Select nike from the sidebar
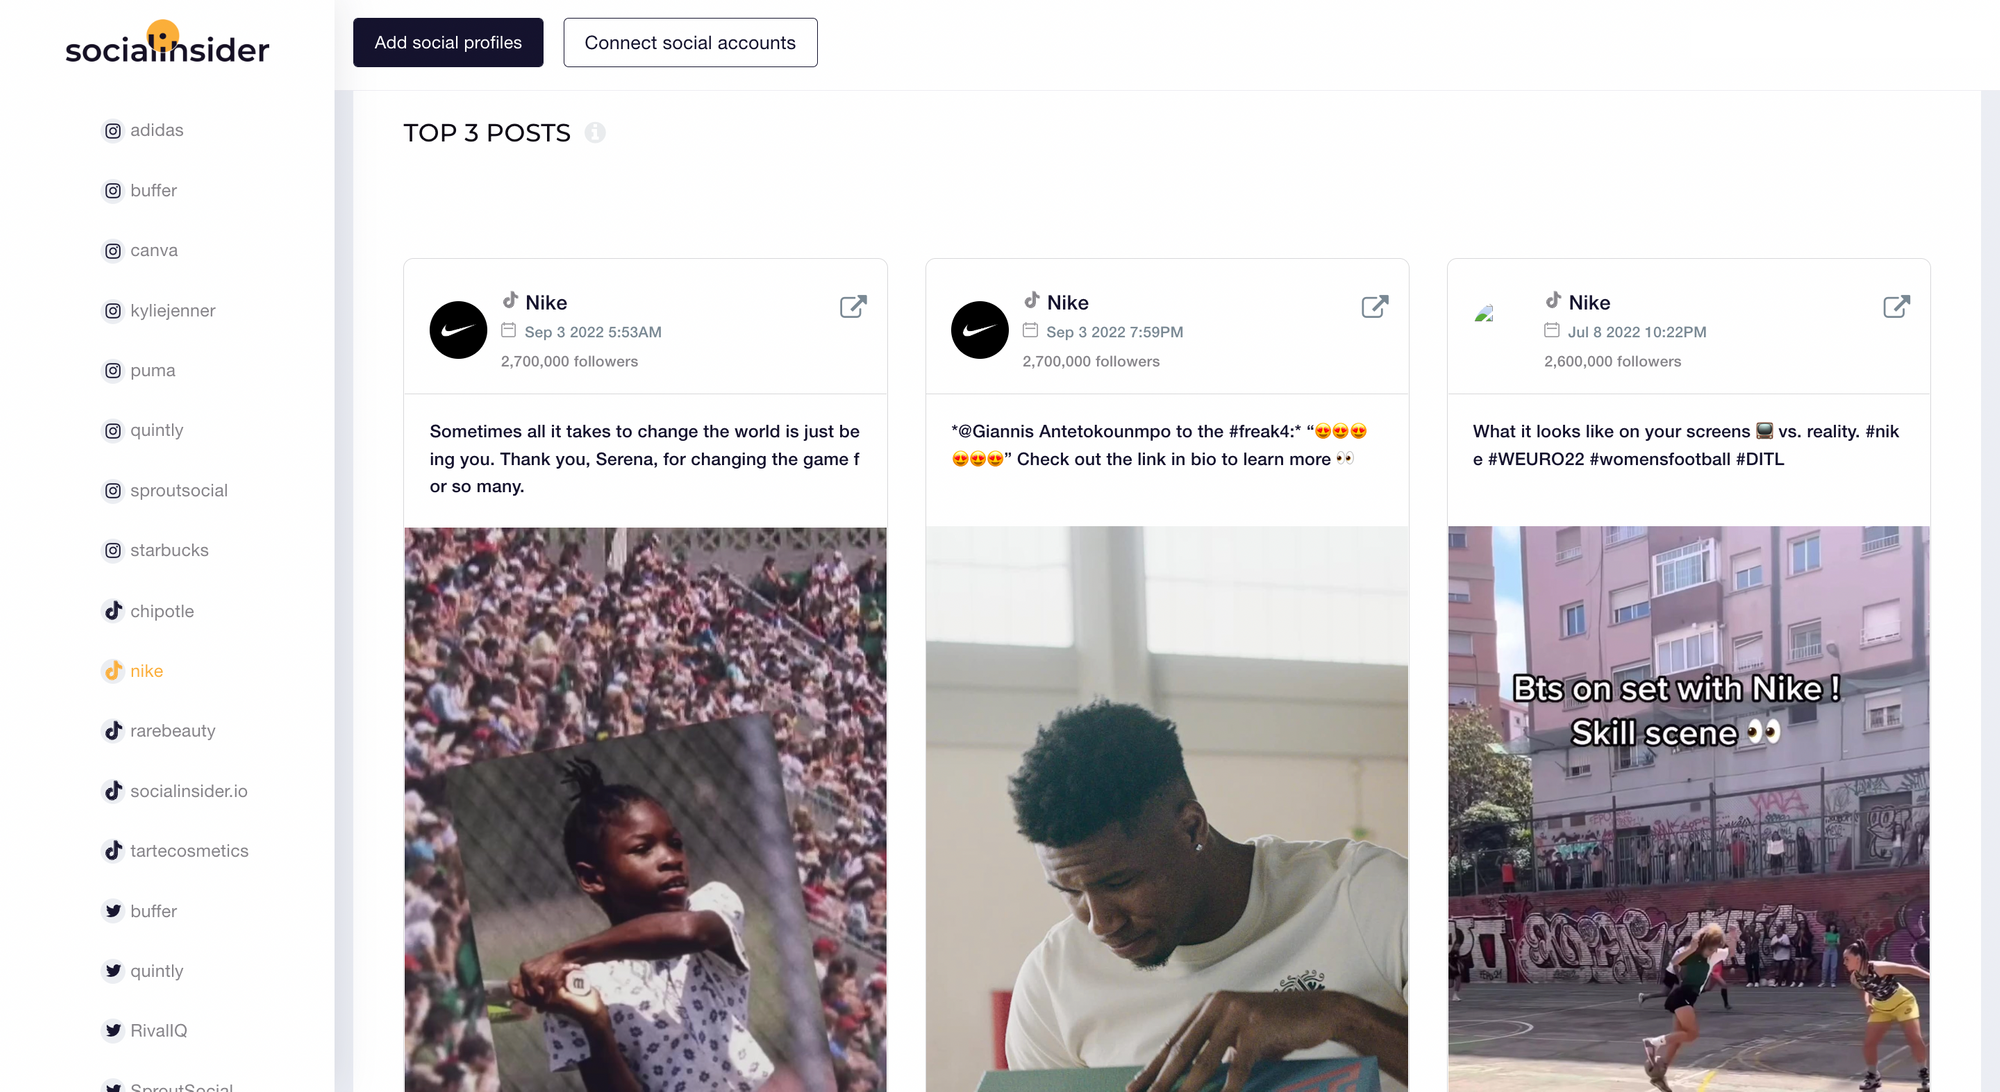Screen dimensions: 2000x1092 tap(147, 670)
